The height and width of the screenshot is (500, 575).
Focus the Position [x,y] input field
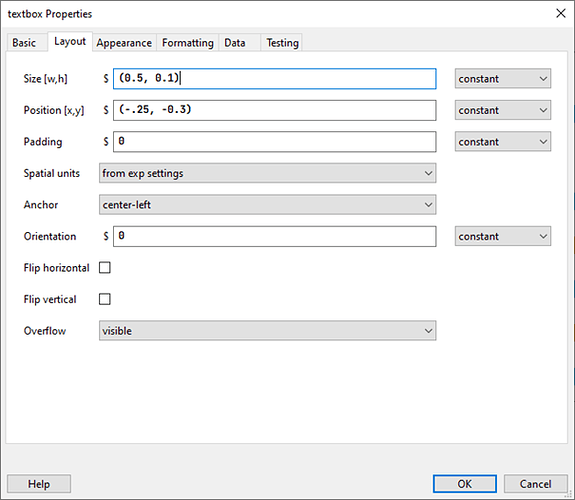pos(274,110)
